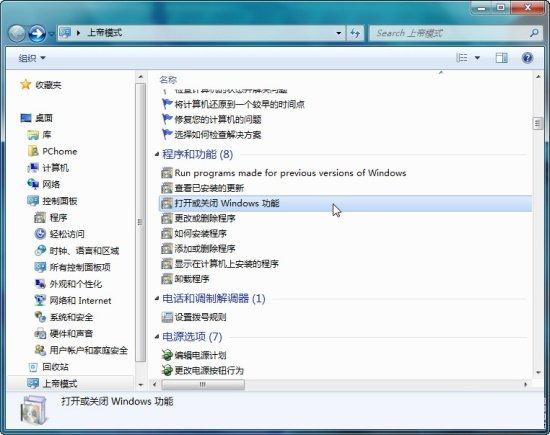The width and height of the screenshot is (550, 435).
Task: Refresh the 上帝模式 folder view
Action: click(355, 33)
